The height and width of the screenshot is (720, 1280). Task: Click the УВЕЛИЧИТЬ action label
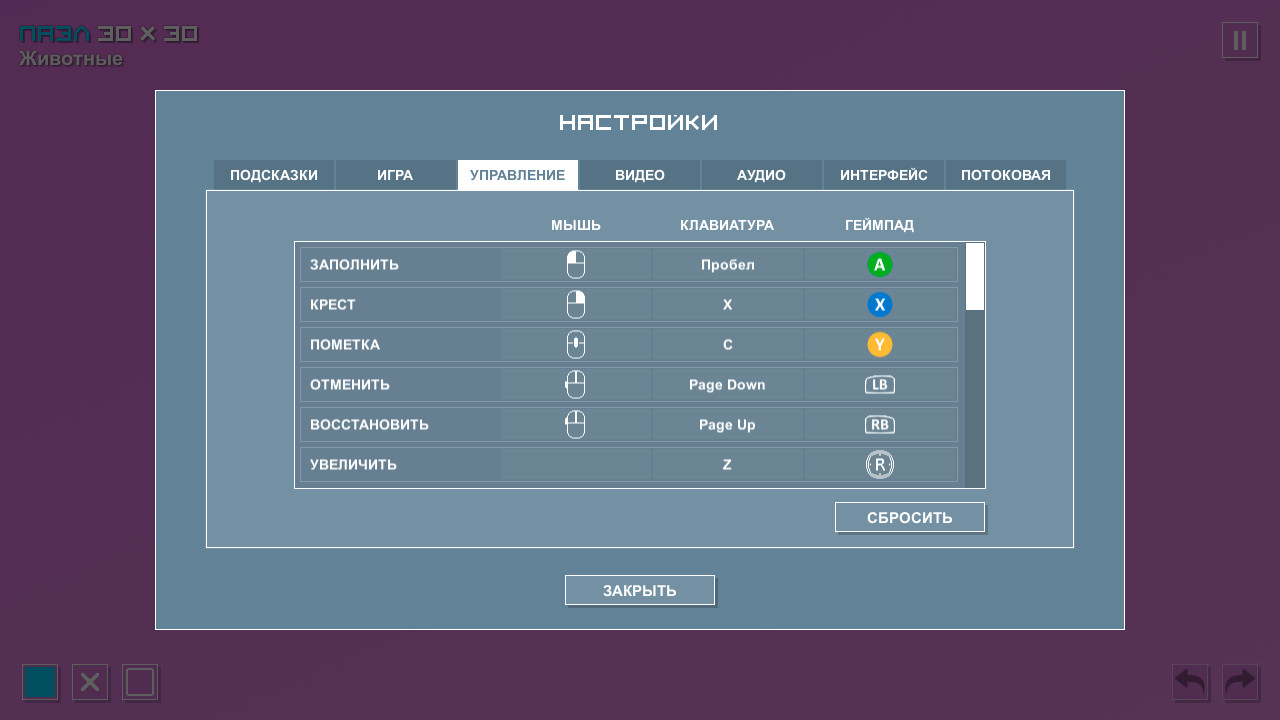tap(353, 465)
